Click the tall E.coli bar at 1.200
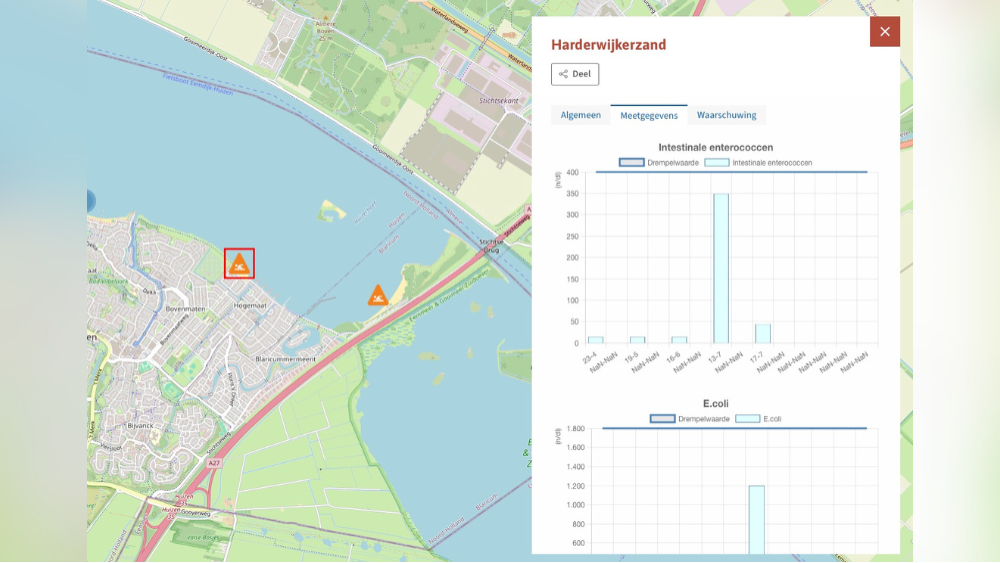1000x563 pixels. (x=756, y=520)
